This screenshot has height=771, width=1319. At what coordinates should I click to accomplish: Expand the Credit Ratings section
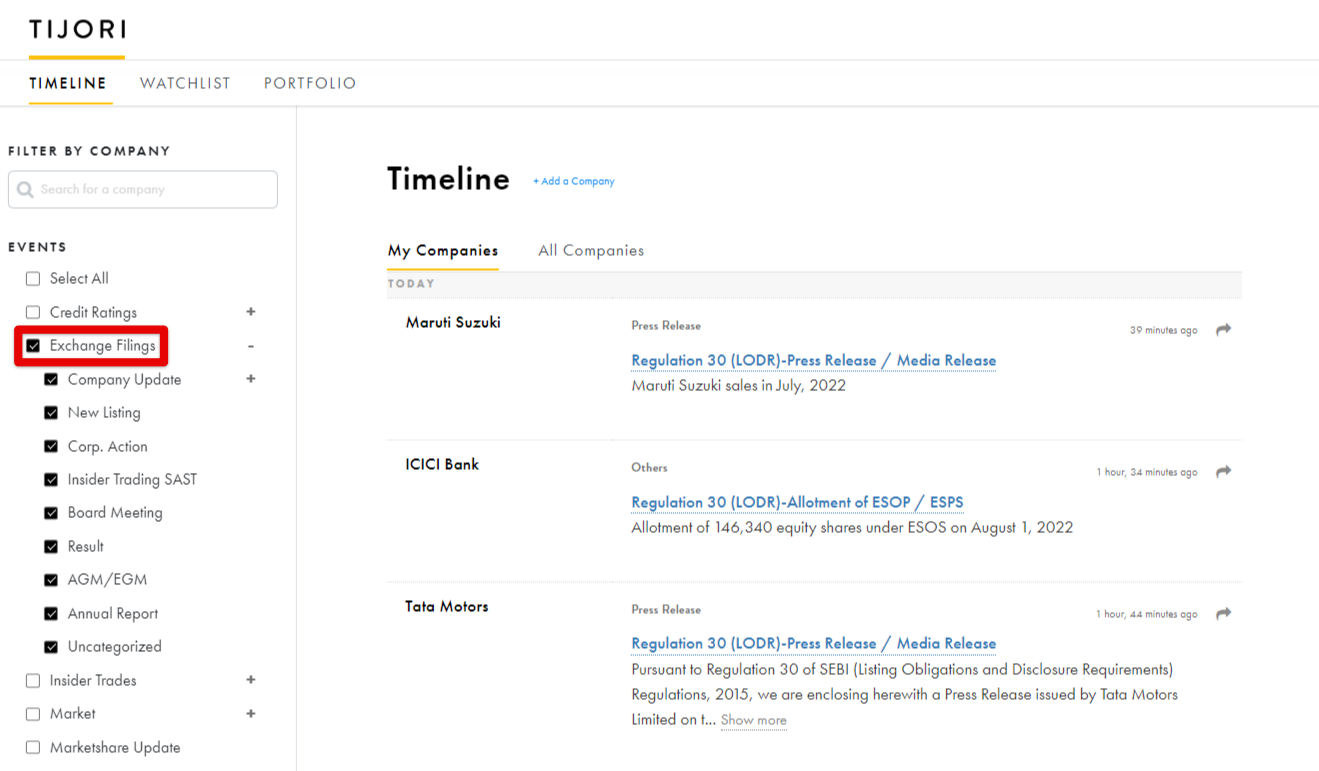click(251, 312)
